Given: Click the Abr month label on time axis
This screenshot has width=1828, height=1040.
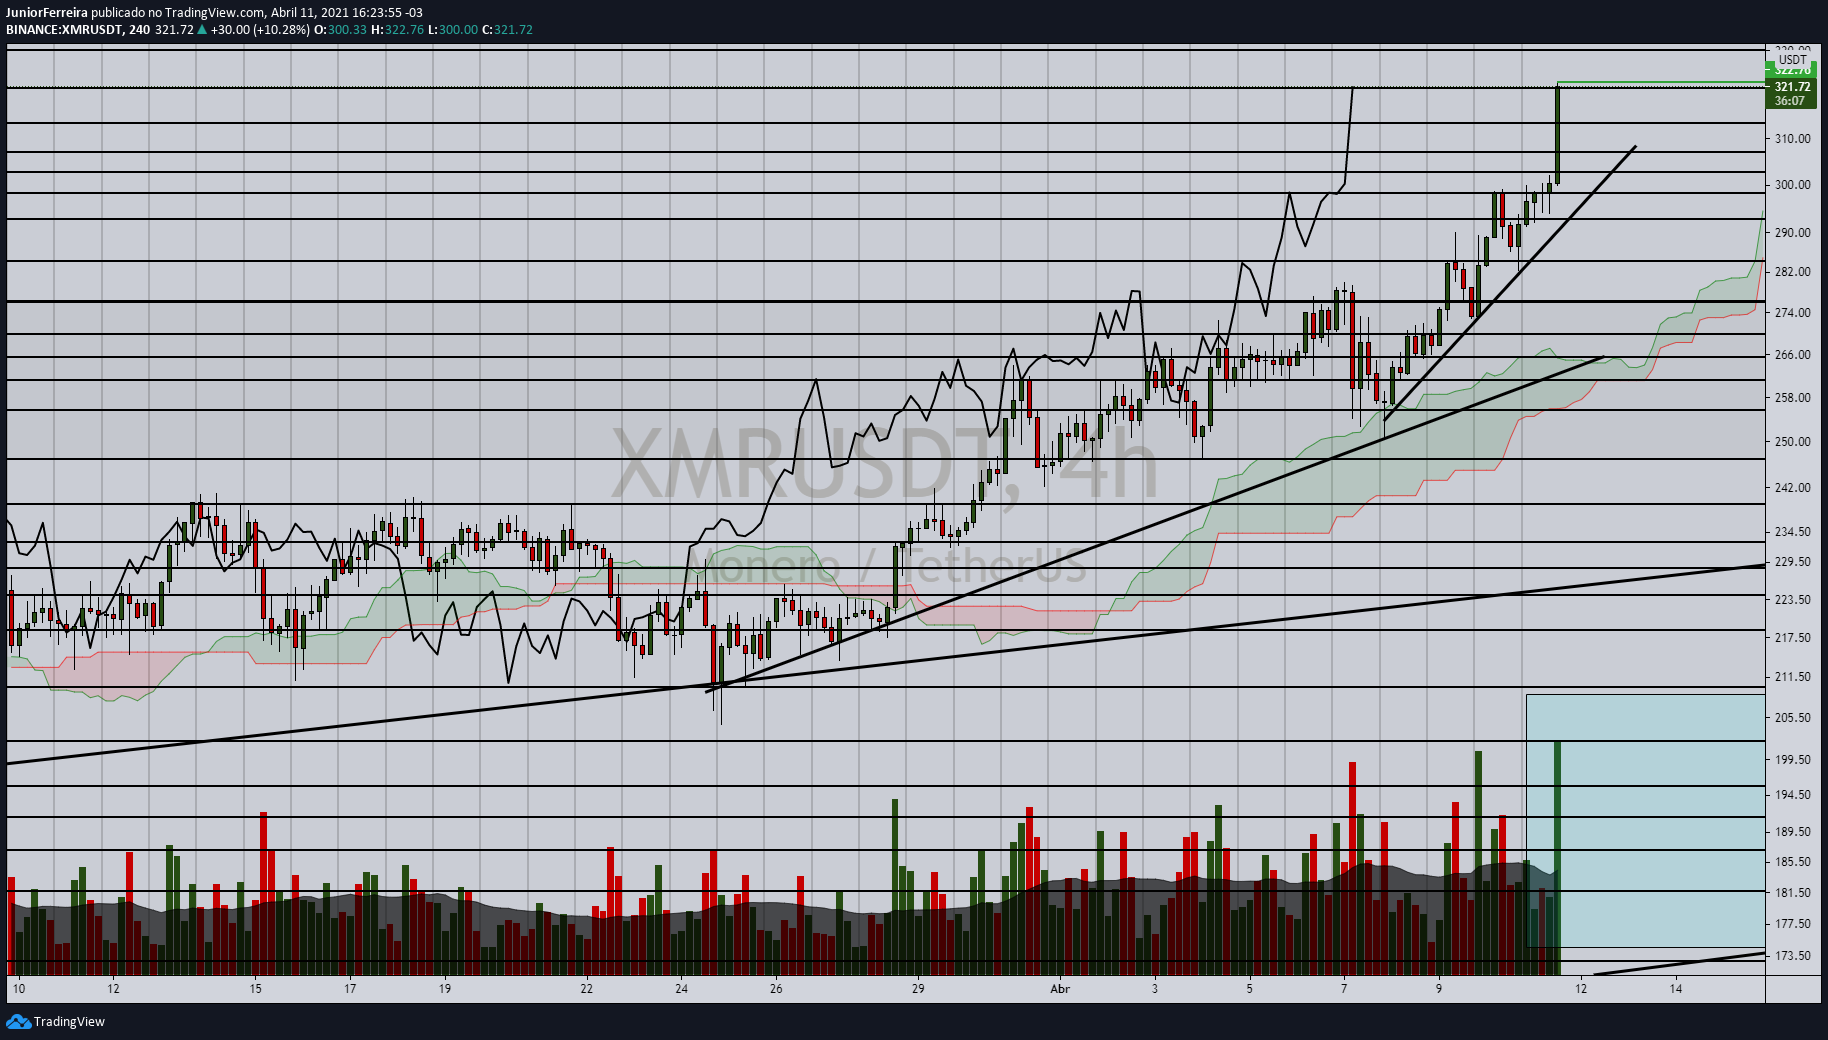Looking at the screenshot, I should point(1060,989).
